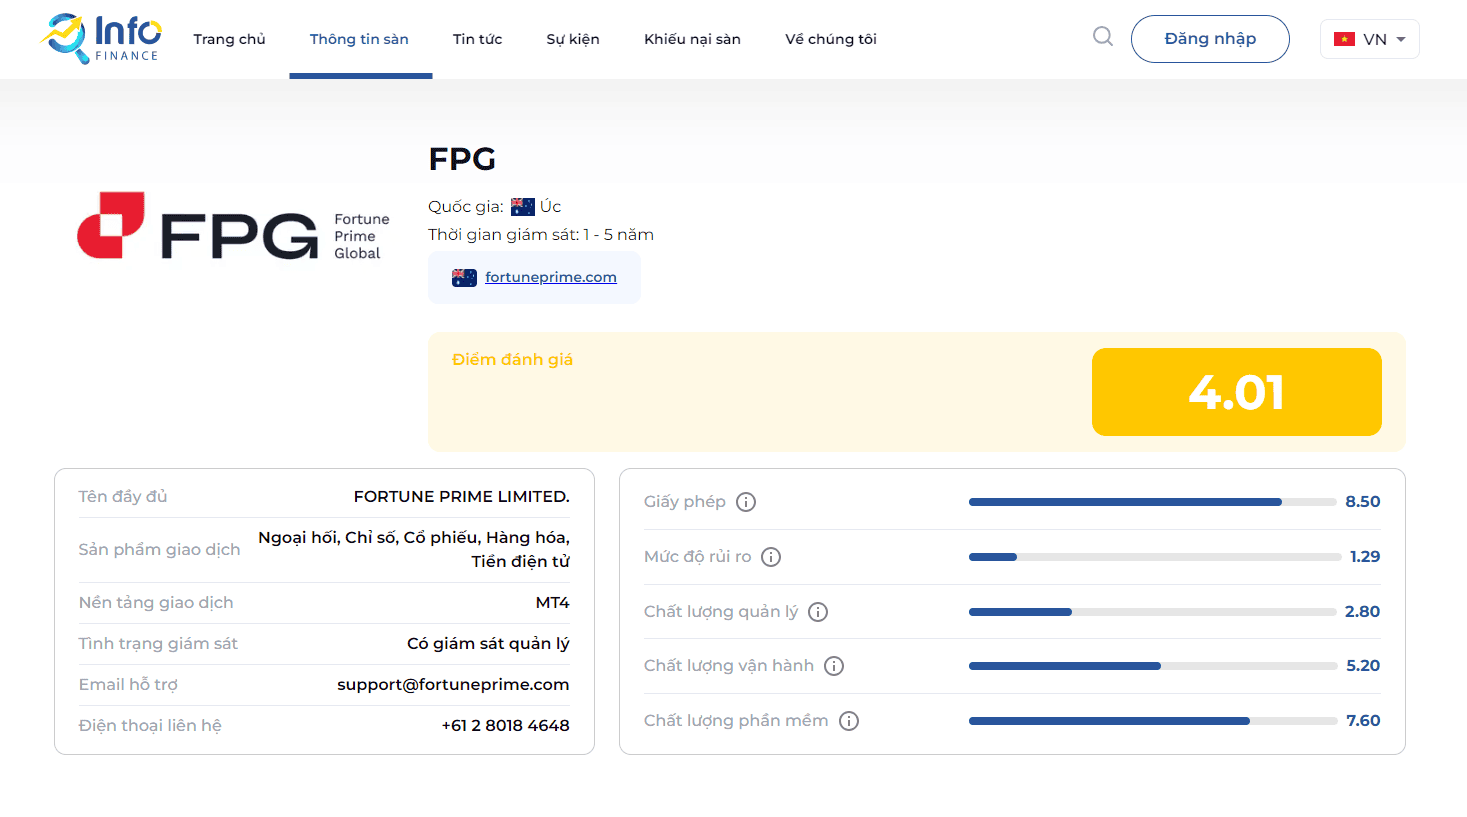Viewport: 1467px width, 817px height.
Task: Click the Giấy phép progress bar
Action: pos(1153,502)
